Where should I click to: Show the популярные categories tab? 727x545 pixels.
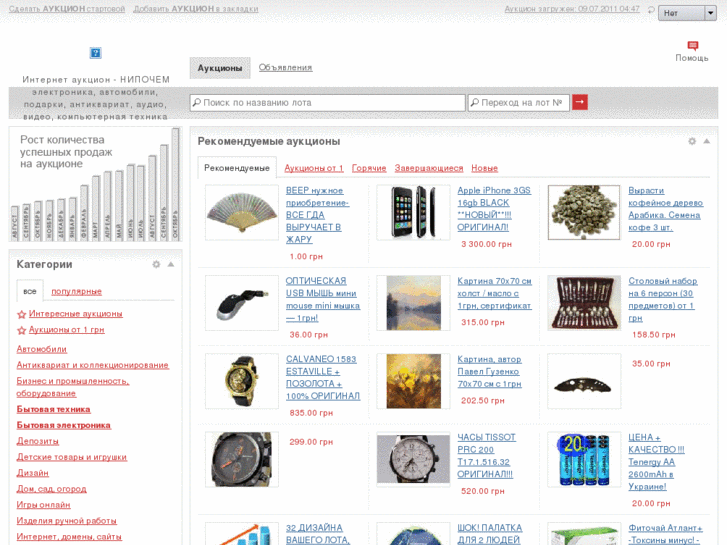tap(76, 291)
